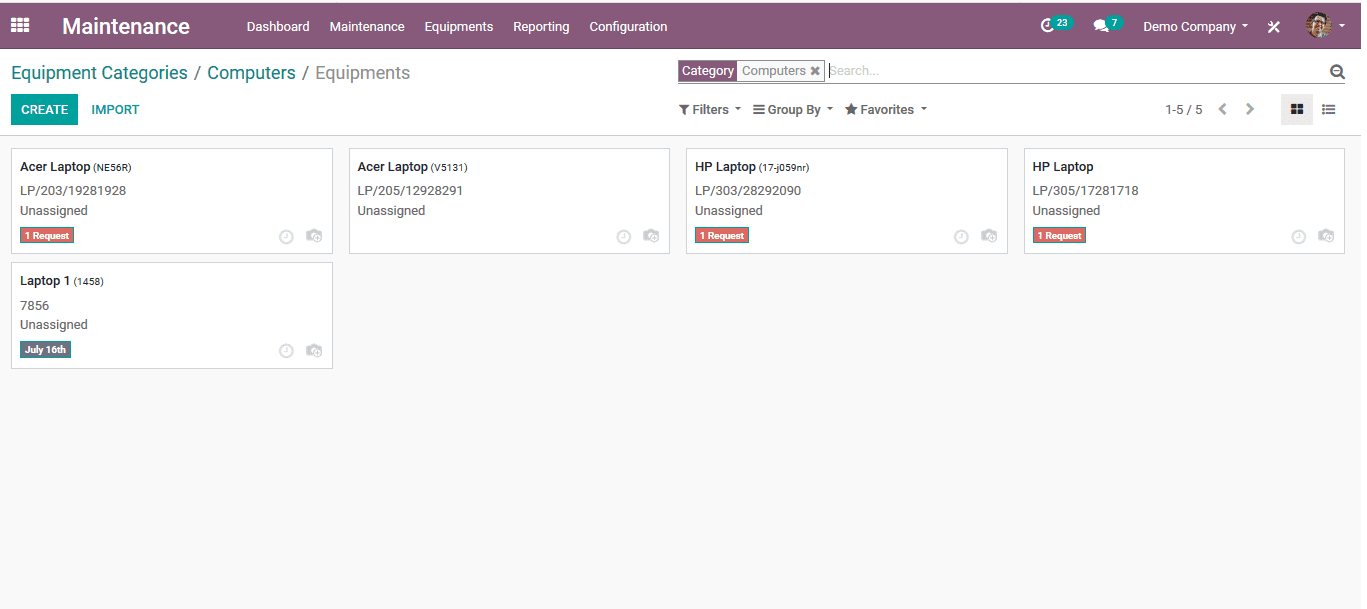Image resolution: width=1367 pixels, height=609 pixels.
Task: Open the Equipments menu
Action: point(459,27)
